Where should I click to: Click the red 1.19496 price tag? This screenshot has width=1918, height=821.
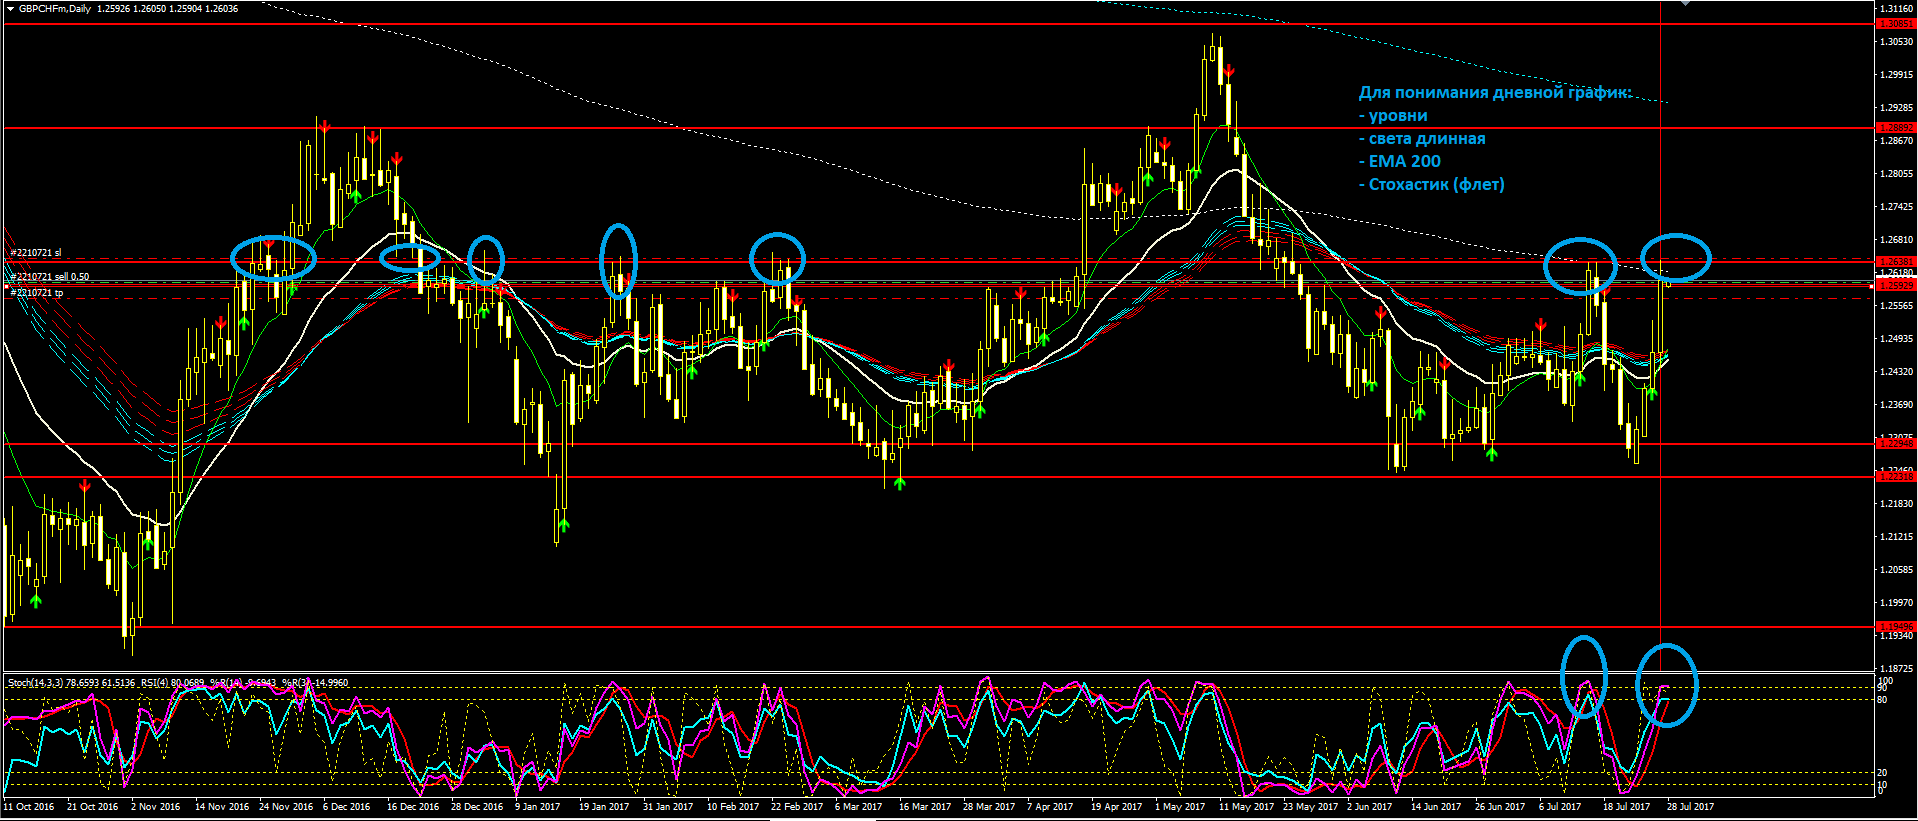[1896, 627]
